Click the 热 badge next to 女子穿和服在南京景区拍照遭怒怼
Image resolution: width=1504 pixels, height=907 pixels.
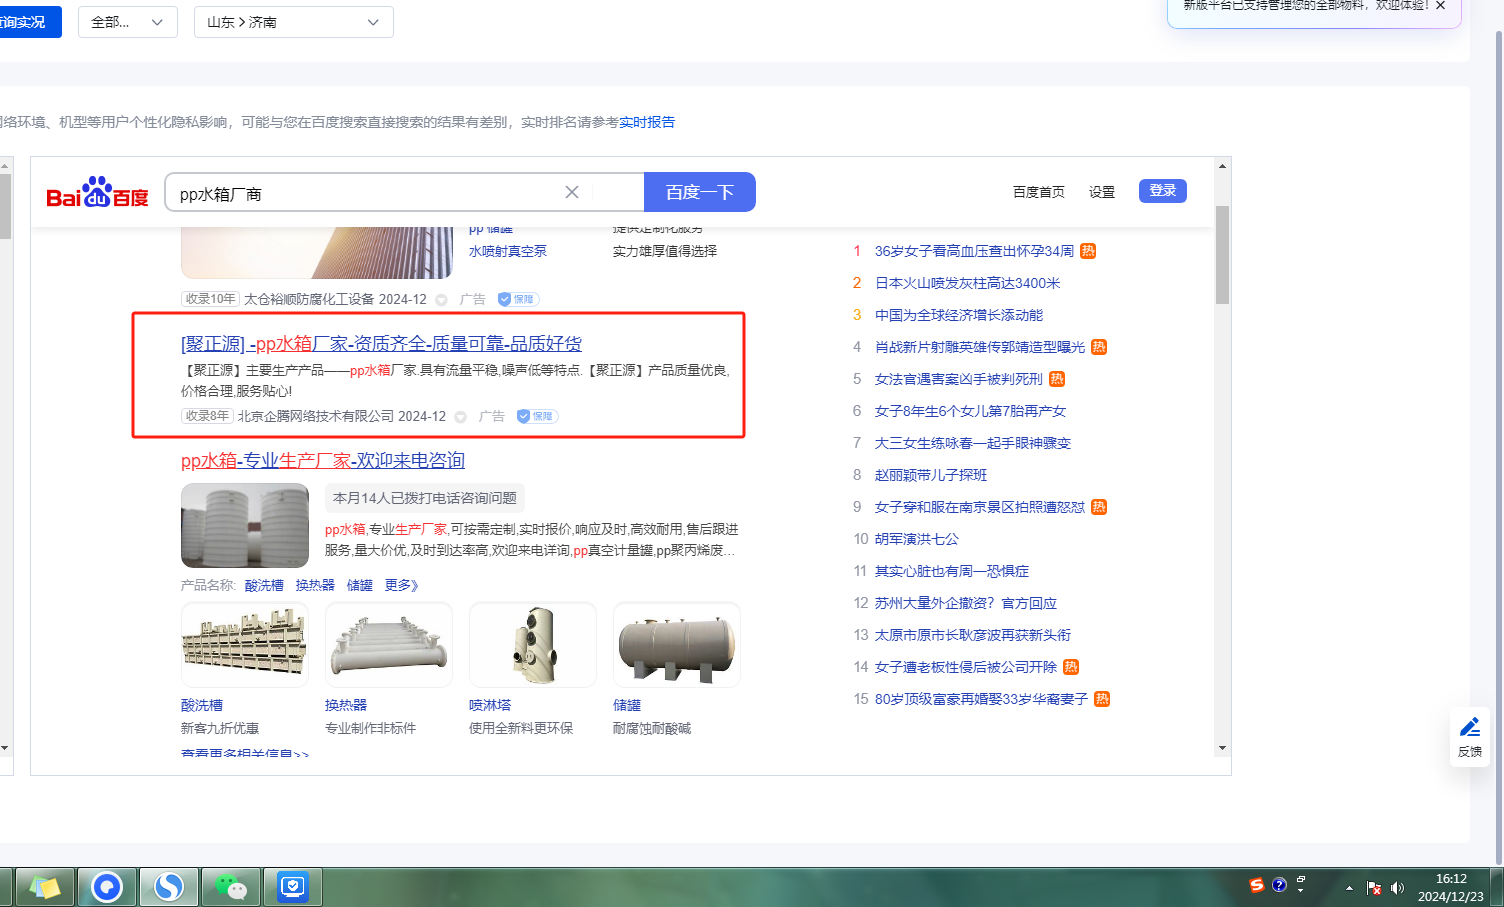1099,507
